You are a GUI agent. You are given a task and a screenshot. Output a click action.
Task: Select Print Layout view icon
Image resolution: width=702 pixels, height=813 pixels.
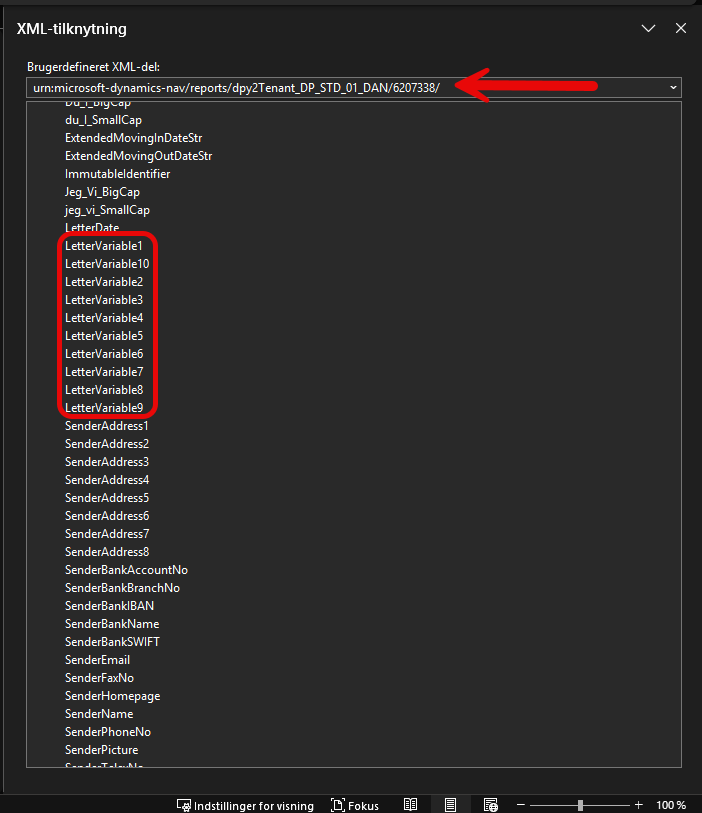point(450,805)
